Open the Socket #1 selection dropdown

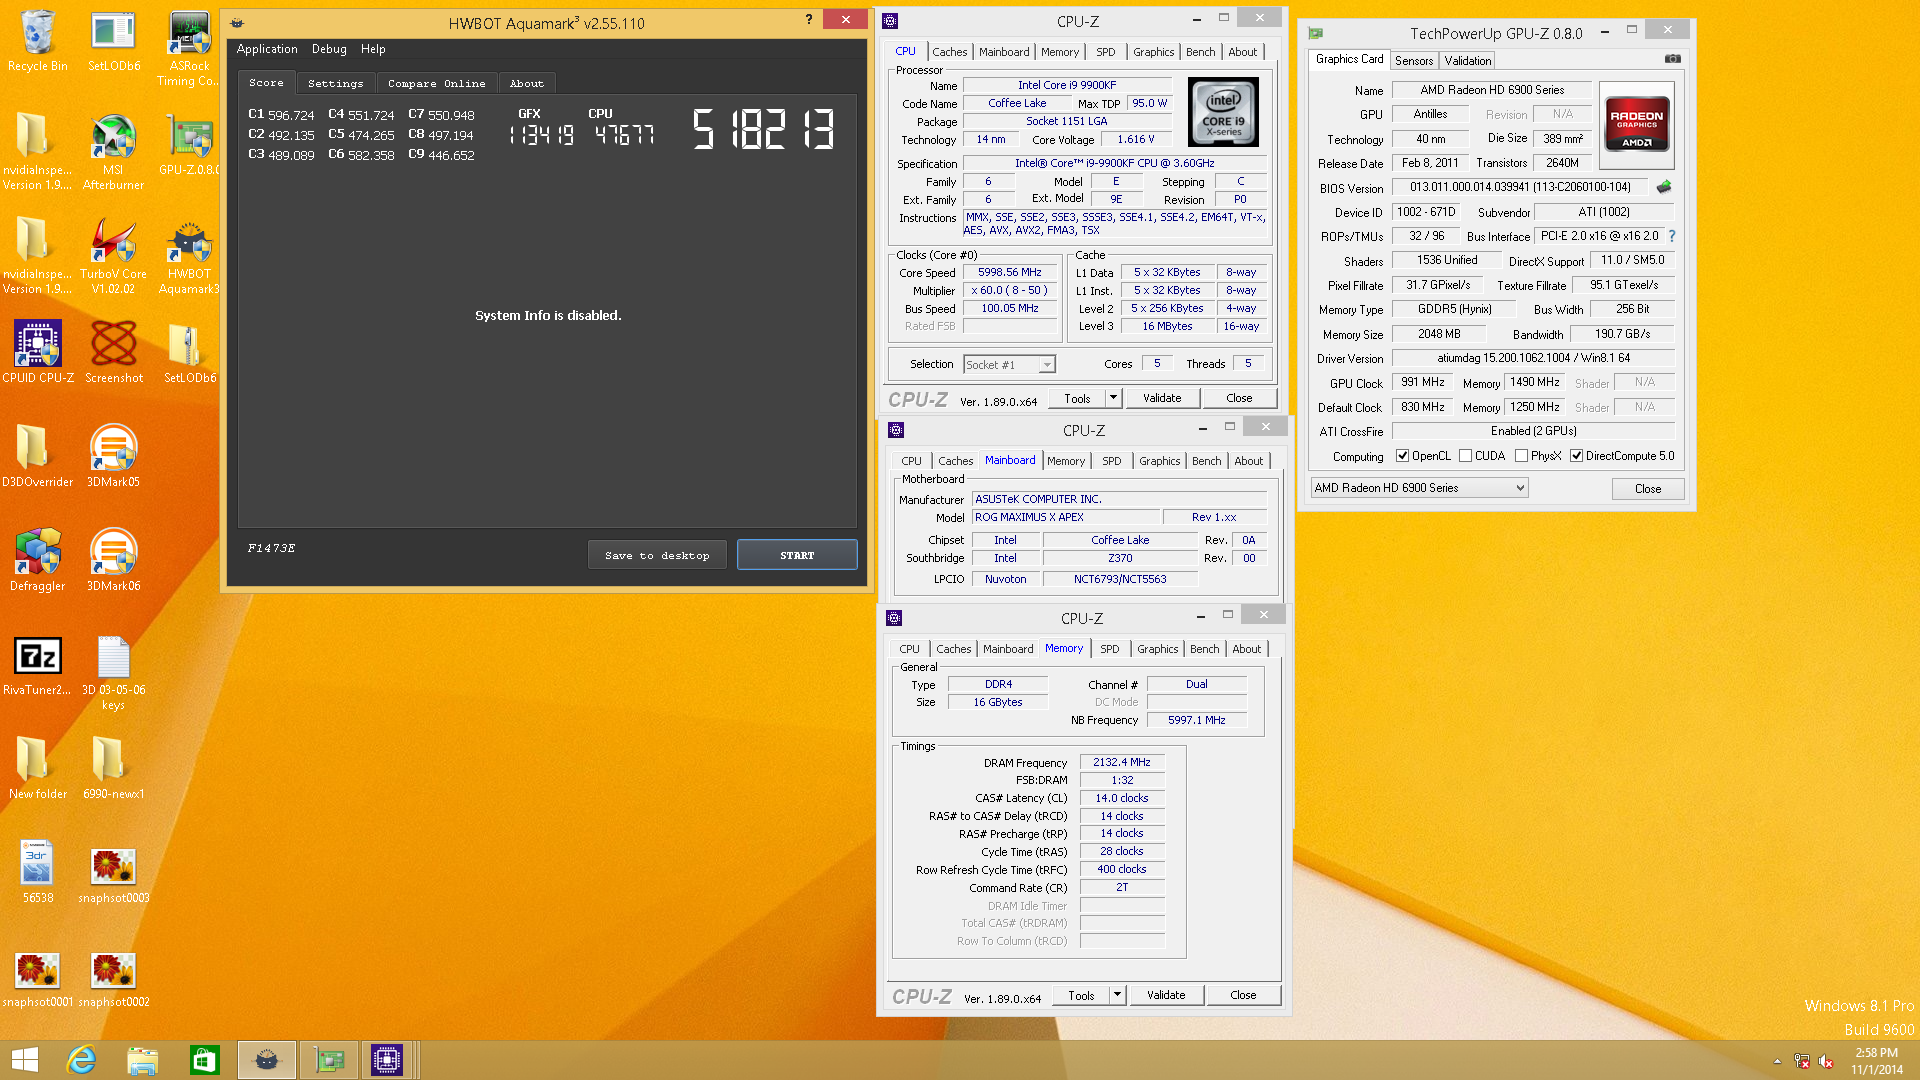(1009, 365)
